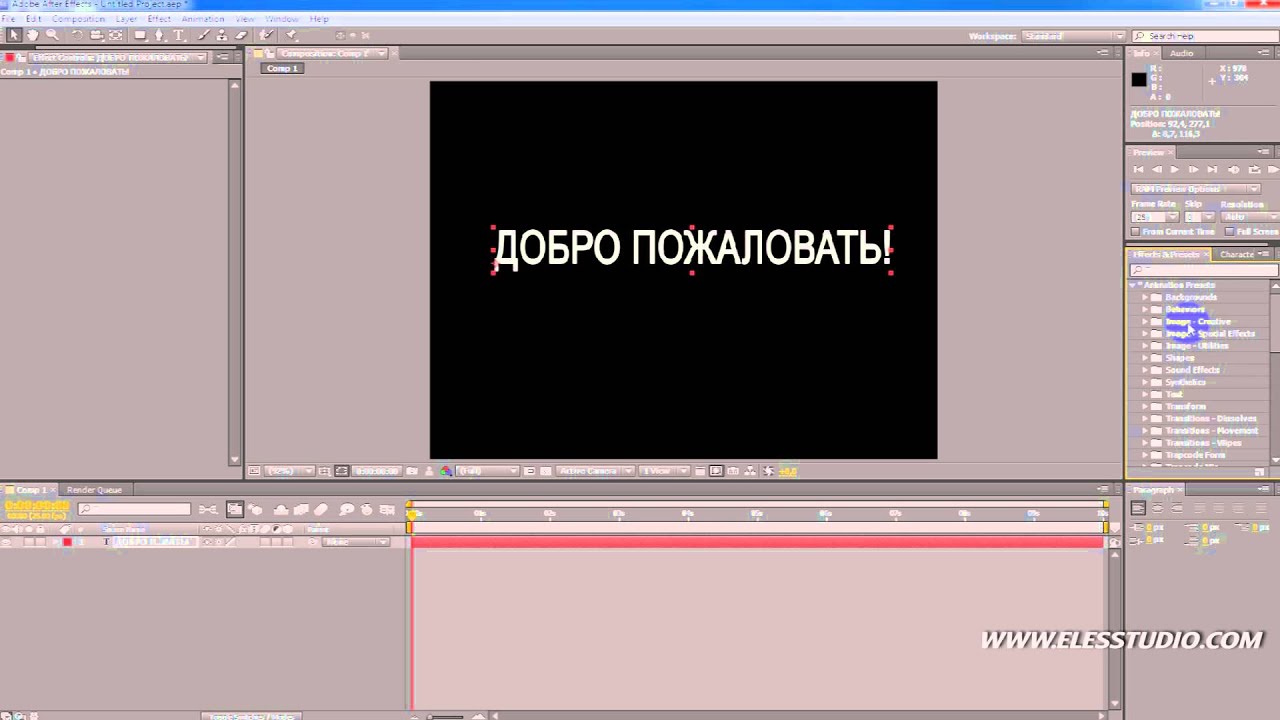Step to previous frame in Preview panel
1280x720 pixels.
[1157, 170]
